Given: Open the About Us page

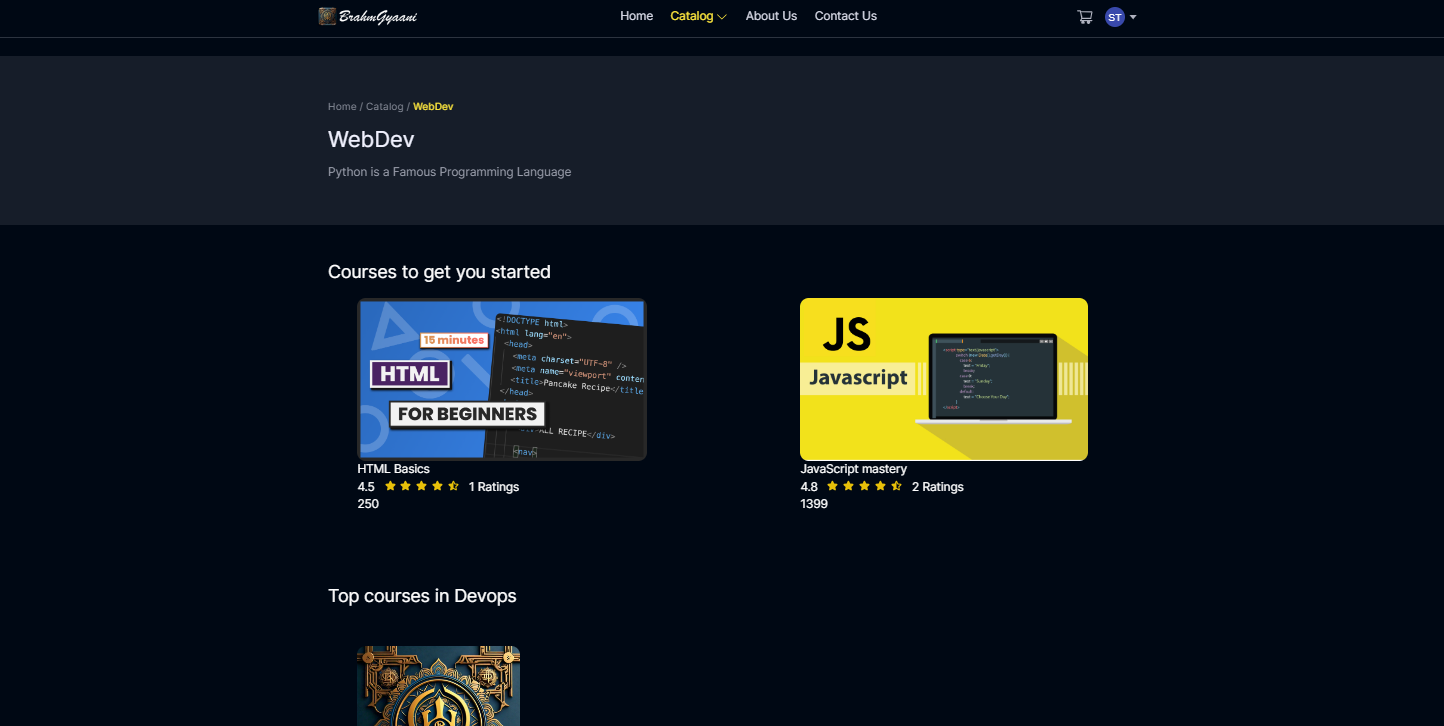Looking at the screenshot, I should pos(771,16).
